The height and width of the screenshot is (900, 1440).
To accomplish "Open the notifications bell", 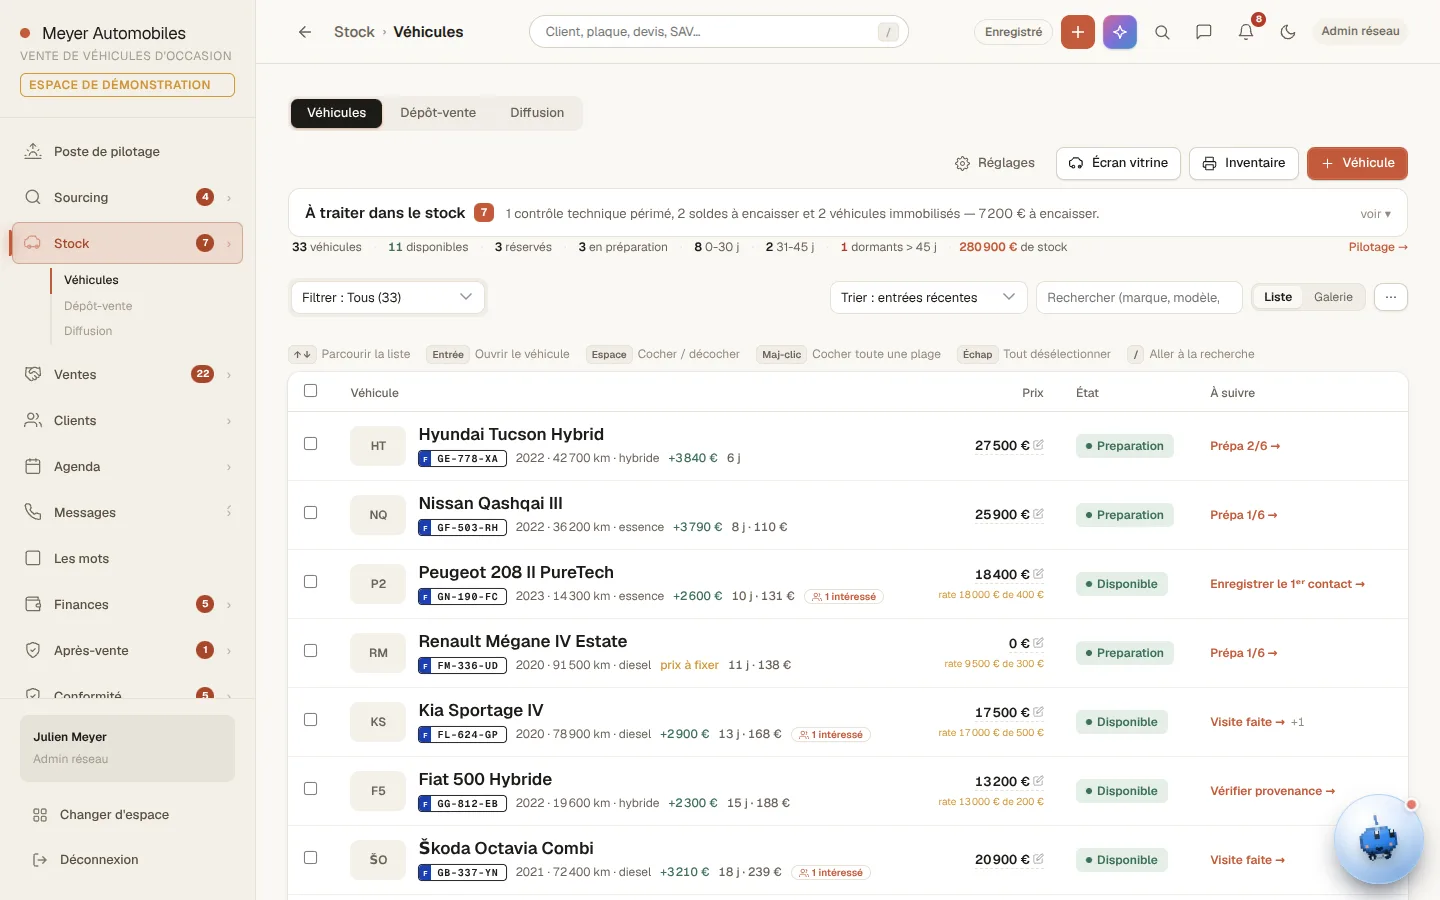I will (1246, 32).
